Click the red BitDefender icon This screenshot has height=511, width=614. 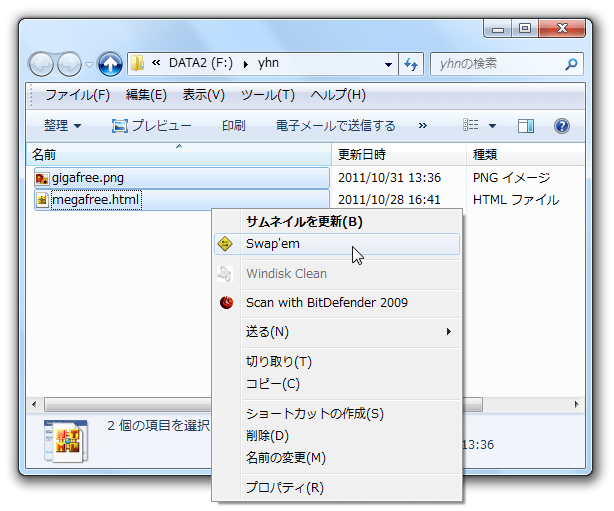click(x=226, y=303)
